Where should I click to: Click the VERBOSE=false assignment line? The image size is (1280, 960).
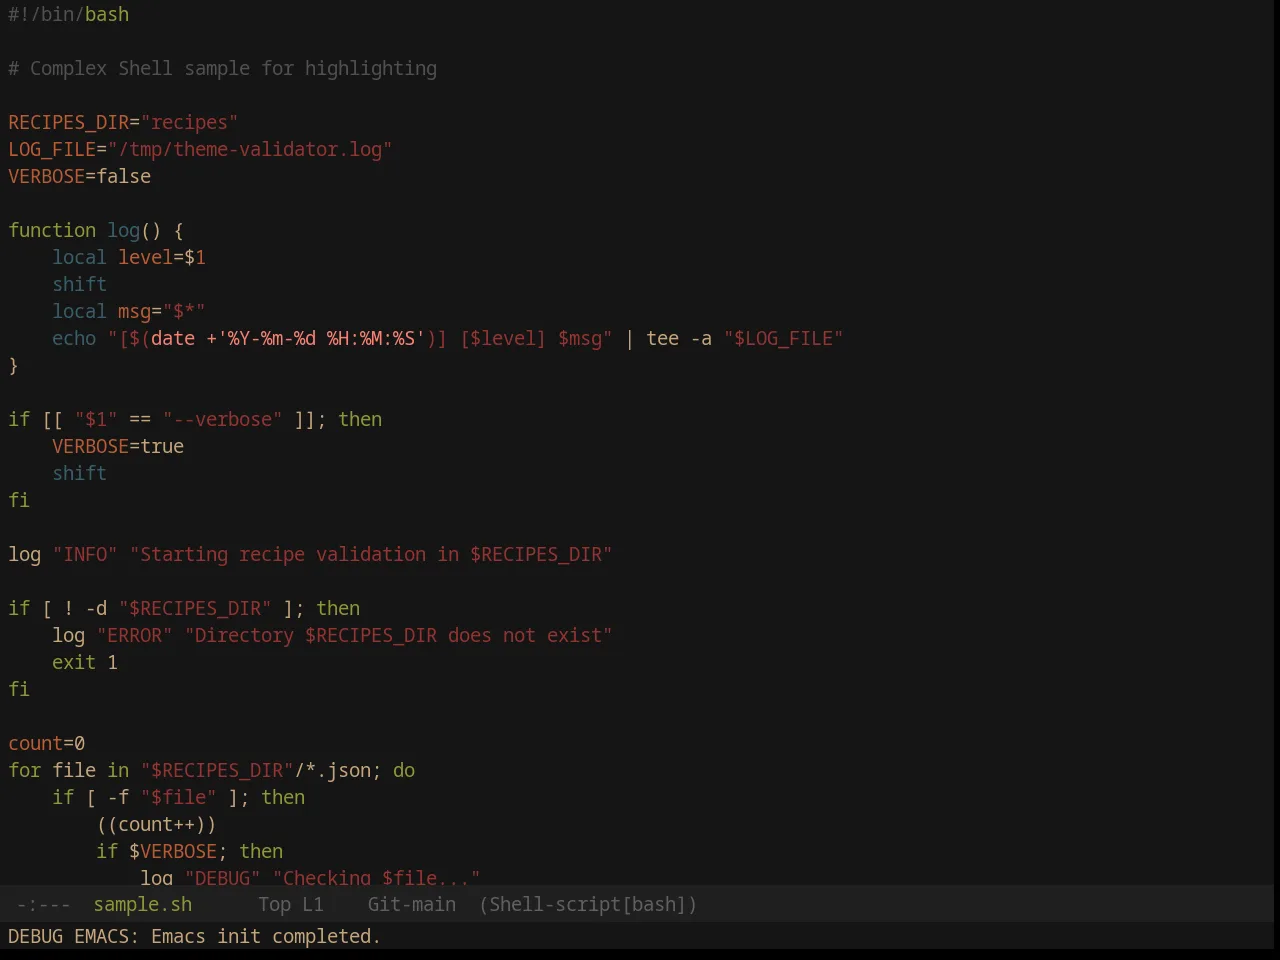click(80, 176)
